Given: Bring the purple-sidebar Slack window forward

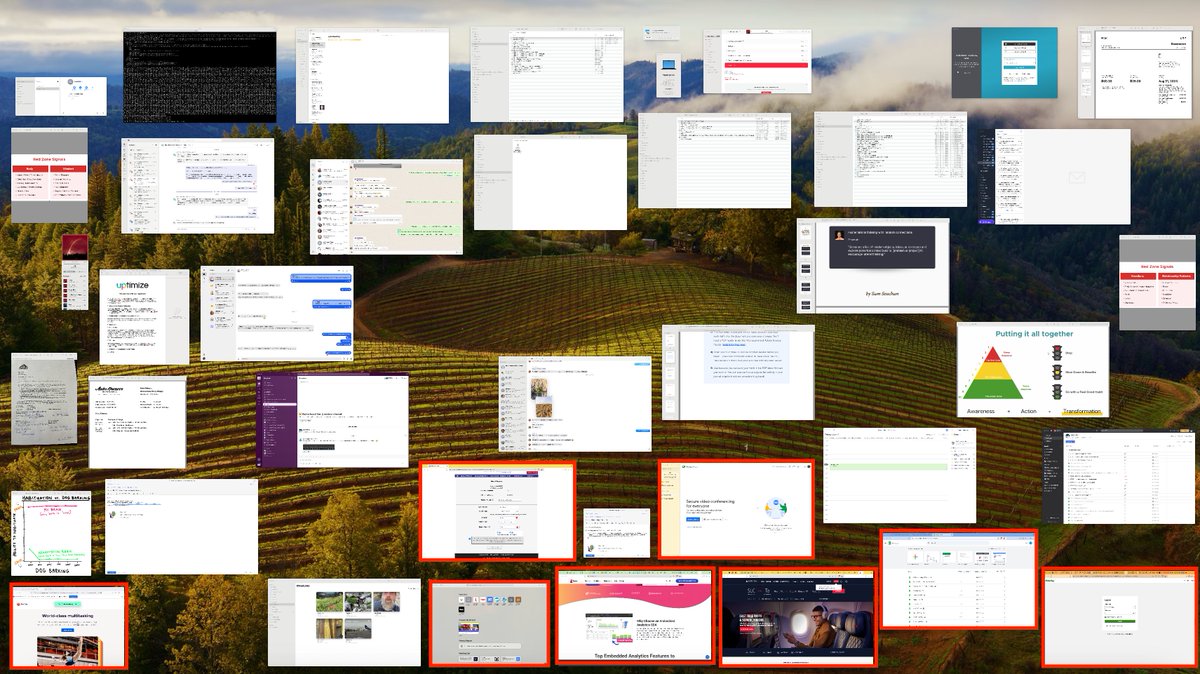Looking at the screenshot, I should coord(333,420).
